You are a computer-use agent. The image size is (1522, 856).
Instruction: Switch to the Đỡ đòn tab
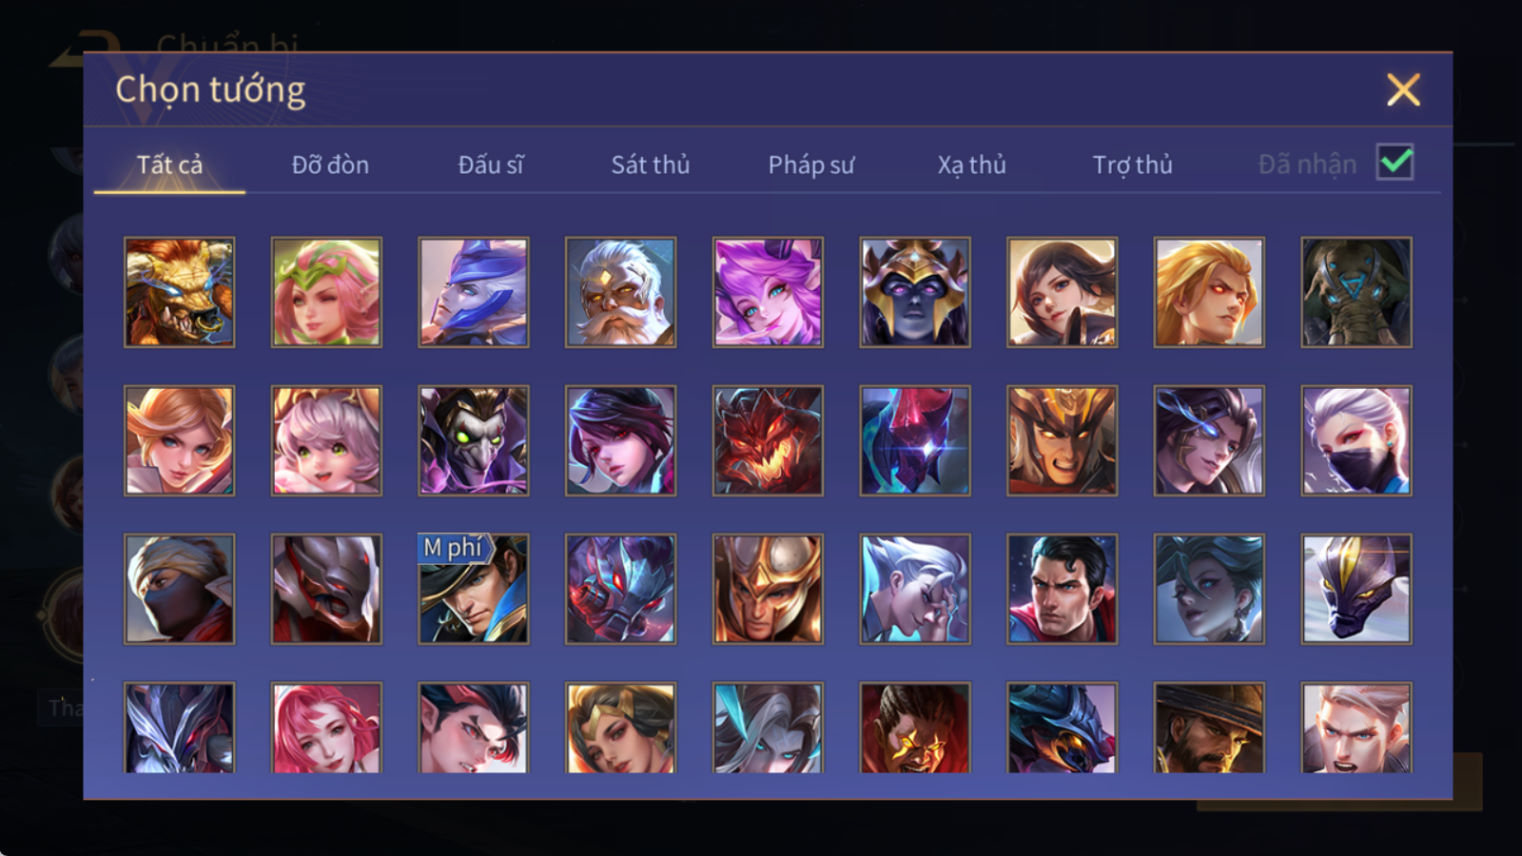(330, 165)
